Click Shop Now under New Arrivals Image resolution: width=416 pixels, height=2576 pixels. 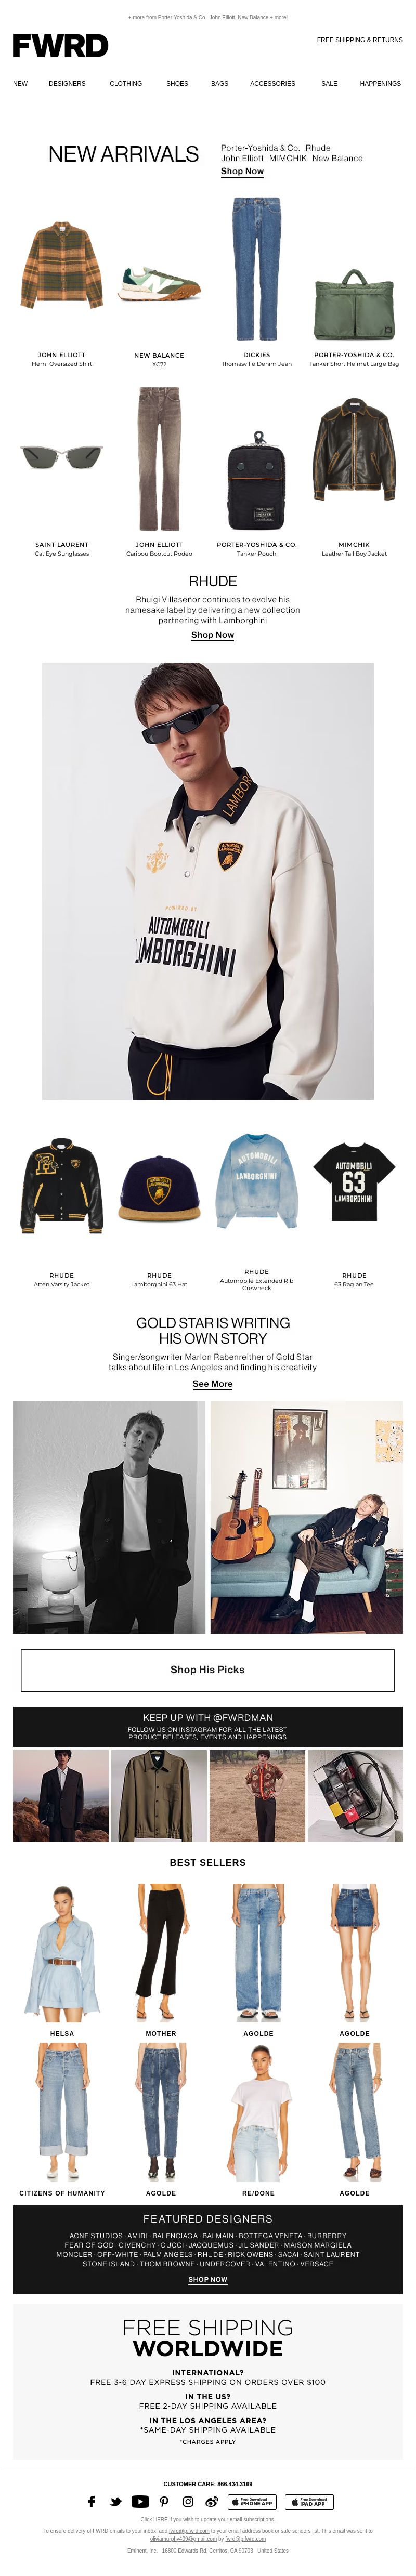click(242, 172)
